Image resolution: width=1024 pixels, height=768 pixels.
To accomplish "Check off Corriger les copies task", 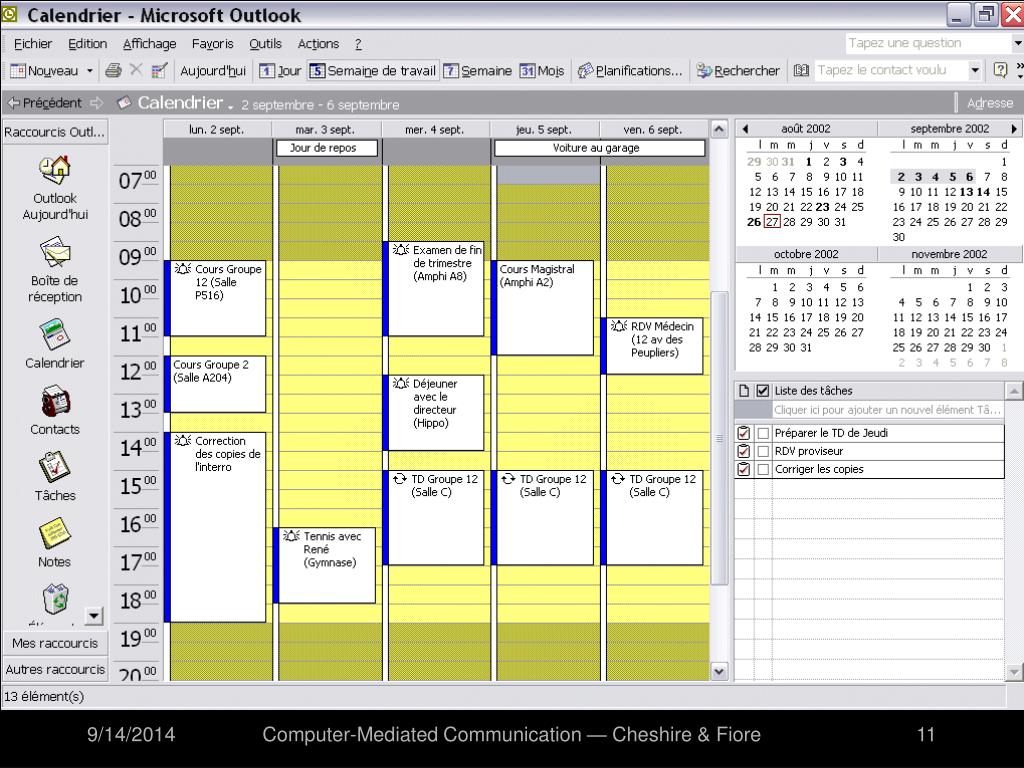I will [x=763, y=469].
